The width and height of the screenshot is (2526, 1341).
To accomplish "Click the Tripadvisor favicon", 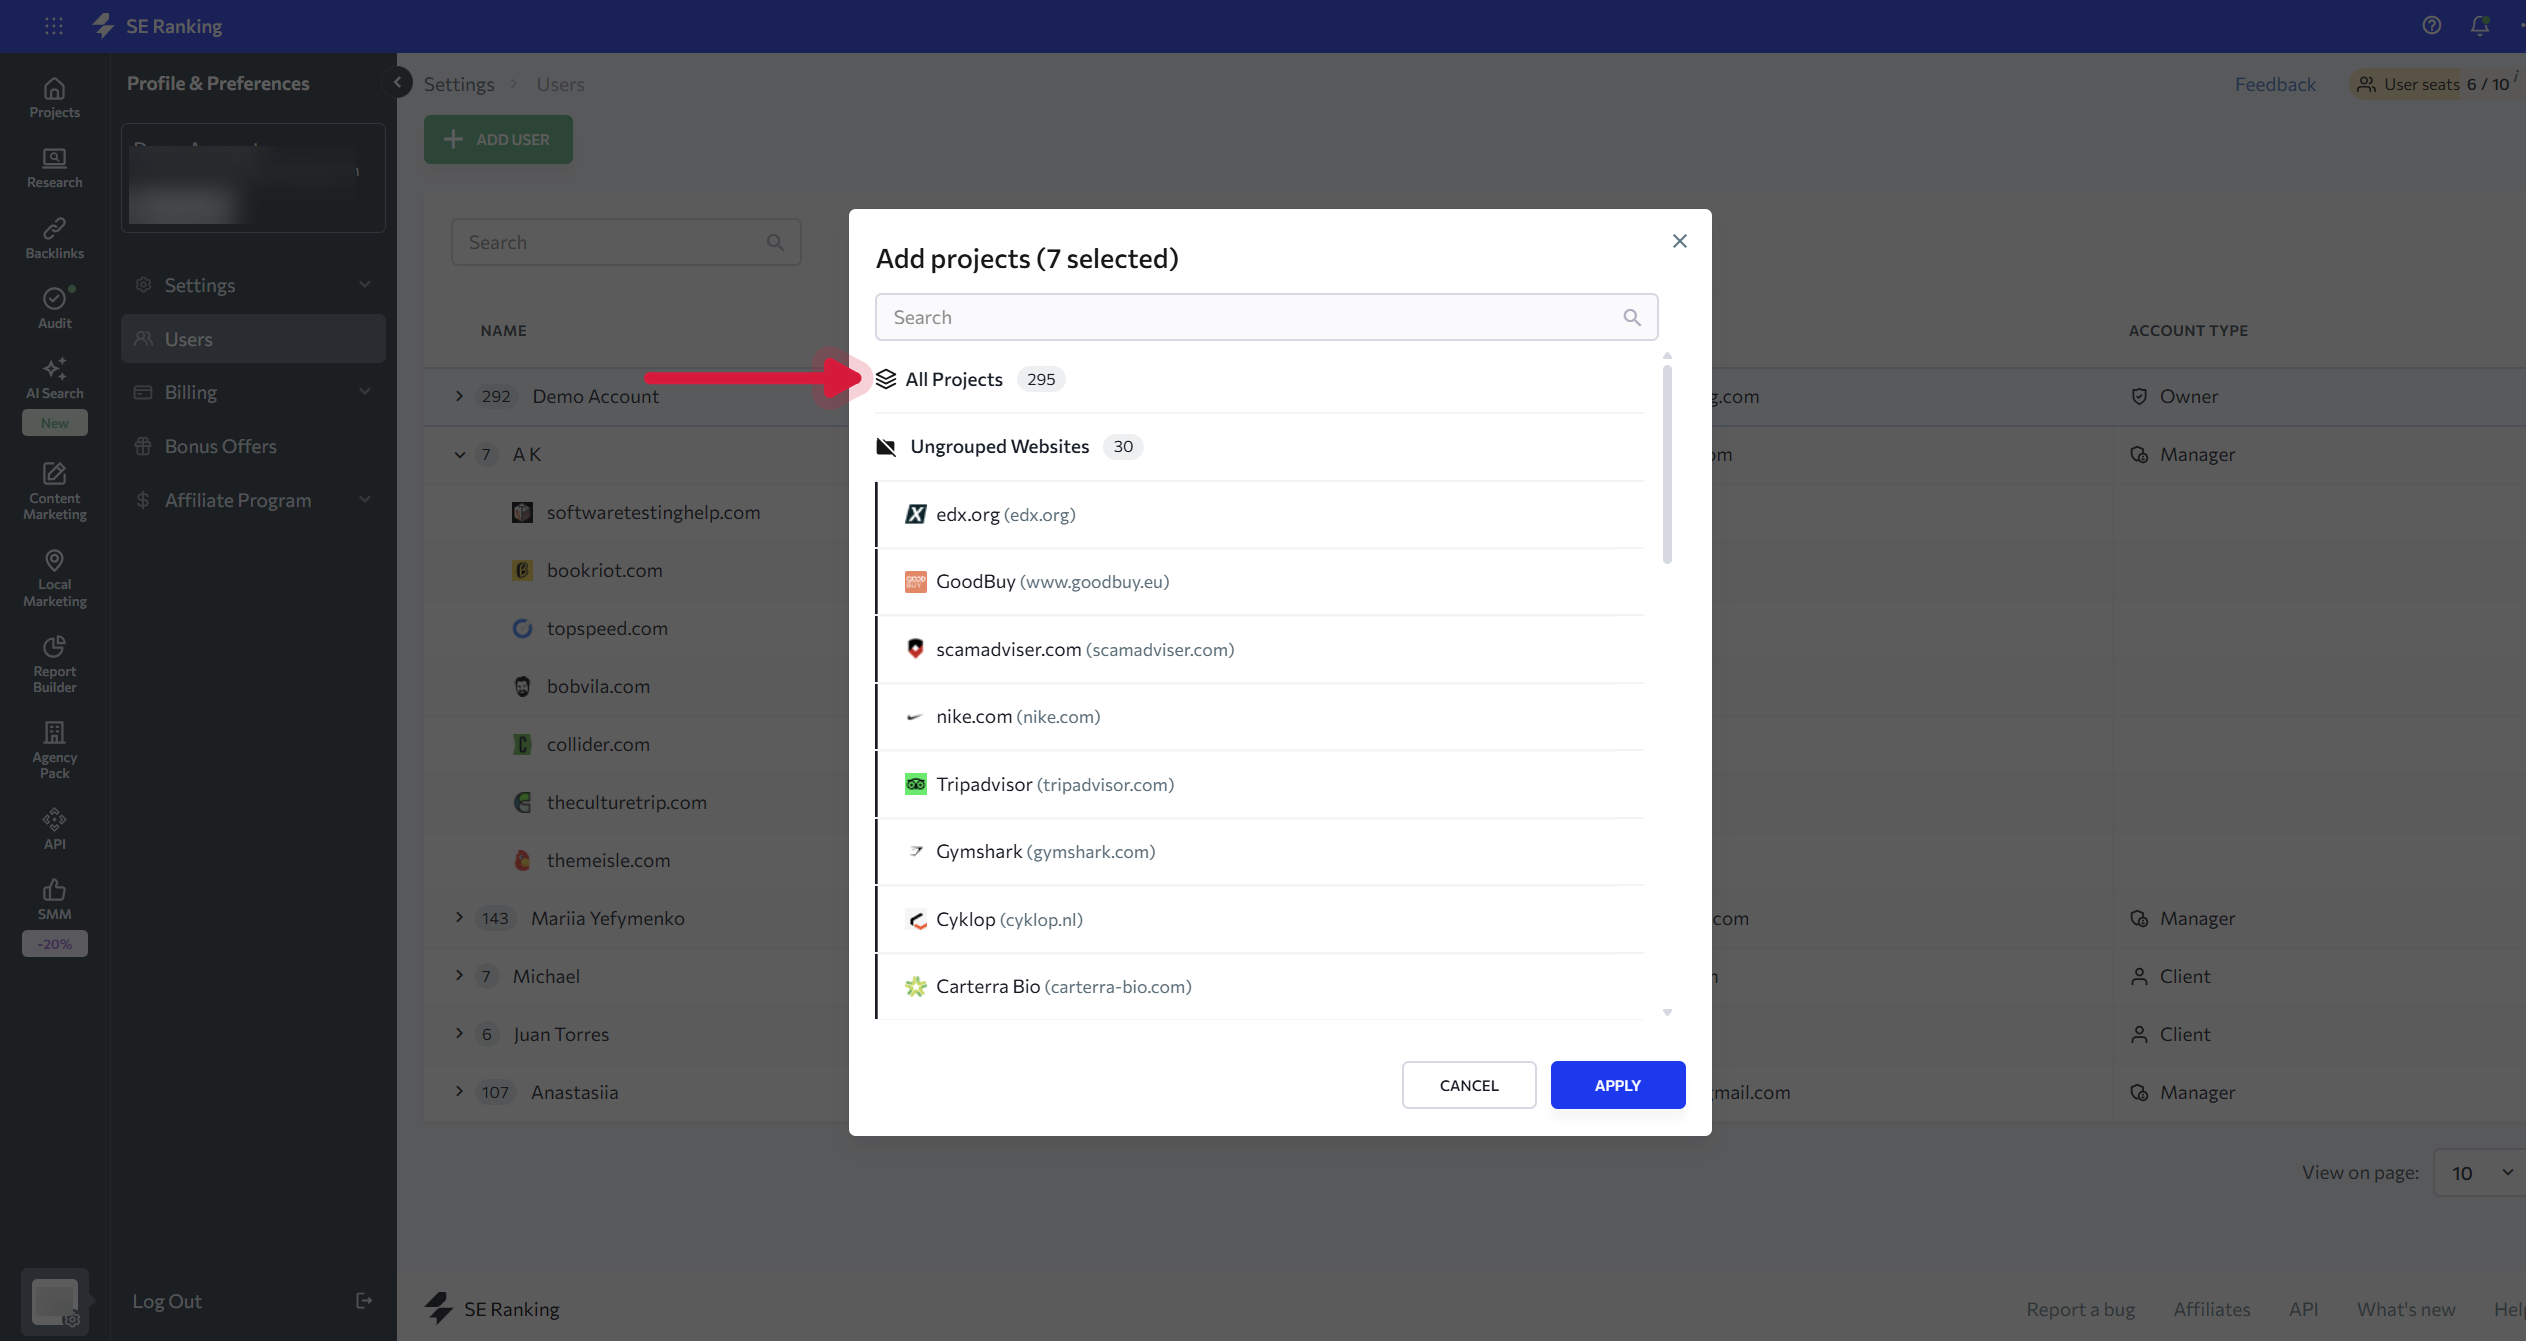I will click(x=915, y=784).
